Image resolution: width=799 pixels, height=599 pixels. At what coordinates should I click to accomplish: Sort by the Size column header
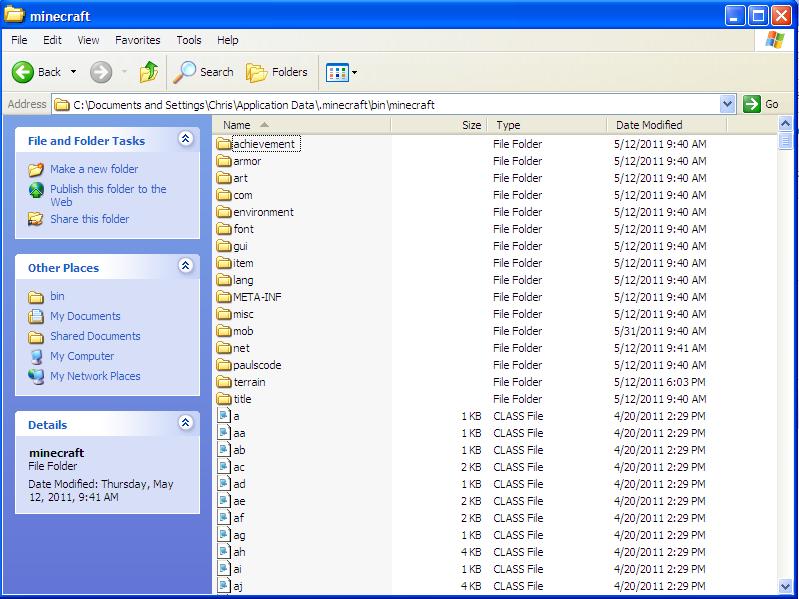[439, 125]
